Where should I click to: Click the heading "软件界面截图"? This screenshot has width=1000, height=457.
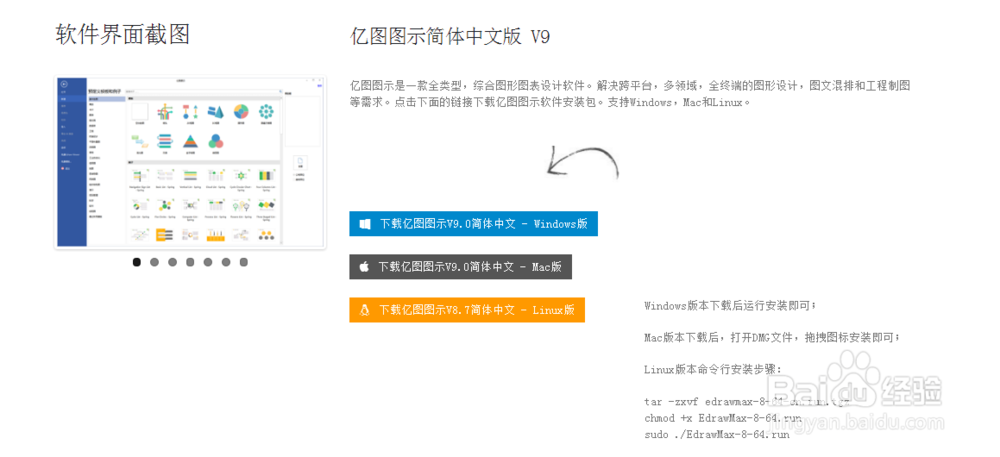[122, 34]
